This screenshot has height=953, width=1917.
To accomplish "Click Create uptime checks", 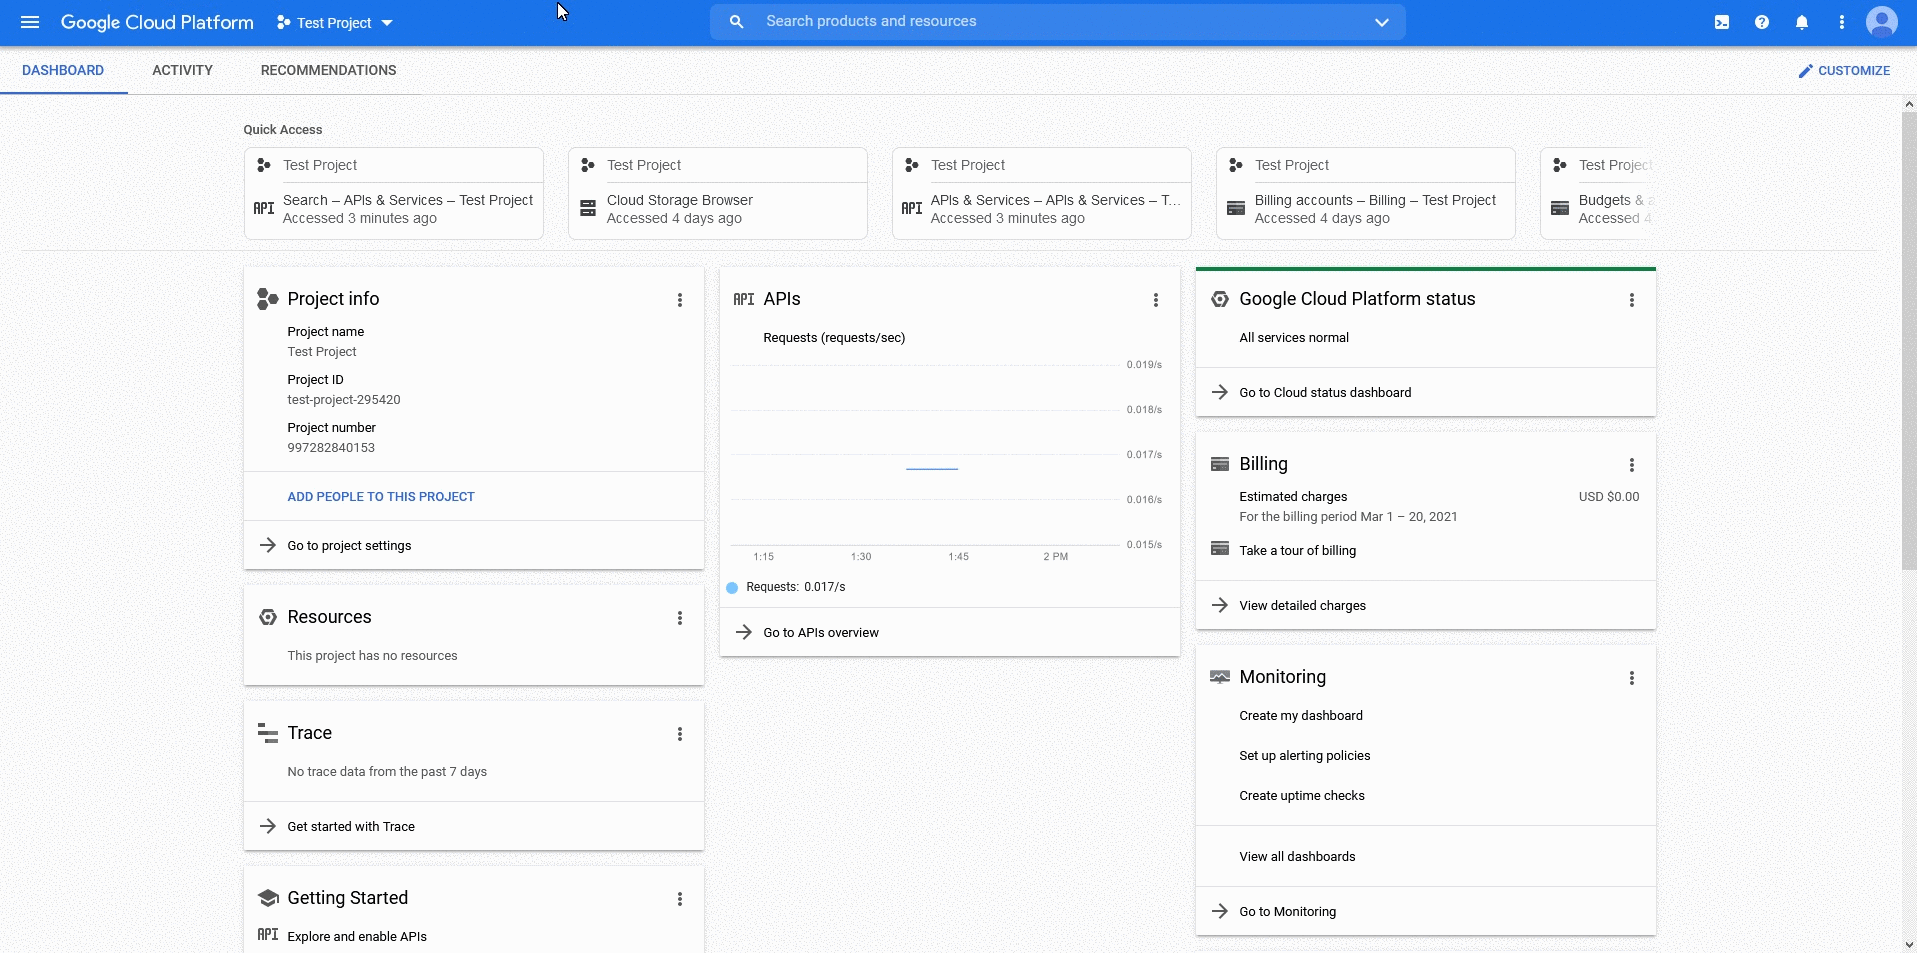I will pos(1301,796).
